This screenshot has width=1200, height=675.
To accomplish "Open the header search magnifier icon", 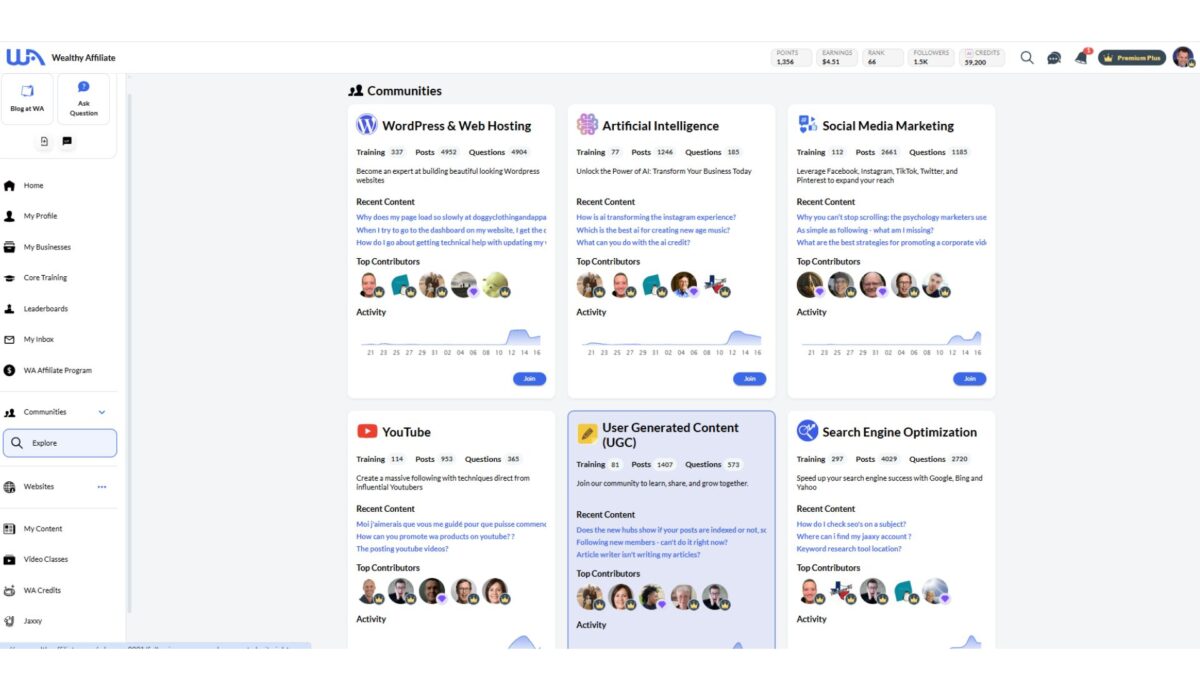I will click(x=1027, y=58).
